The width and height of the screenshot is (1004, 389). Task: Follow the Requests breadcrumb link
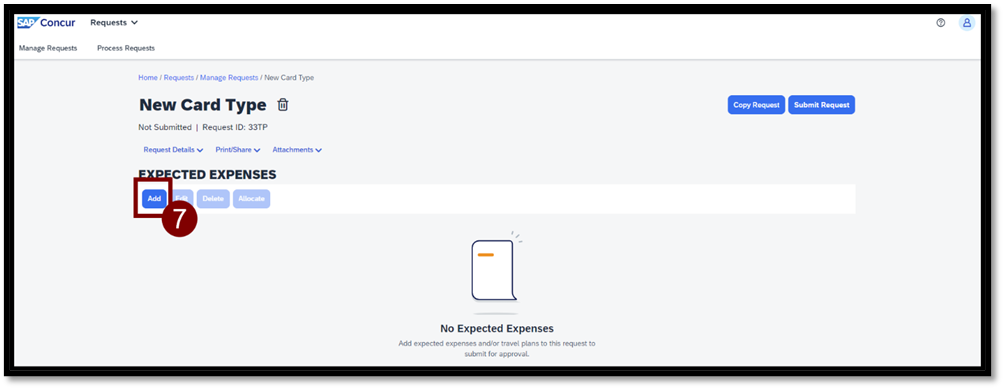pyautogui.click(x=179, y=77)
